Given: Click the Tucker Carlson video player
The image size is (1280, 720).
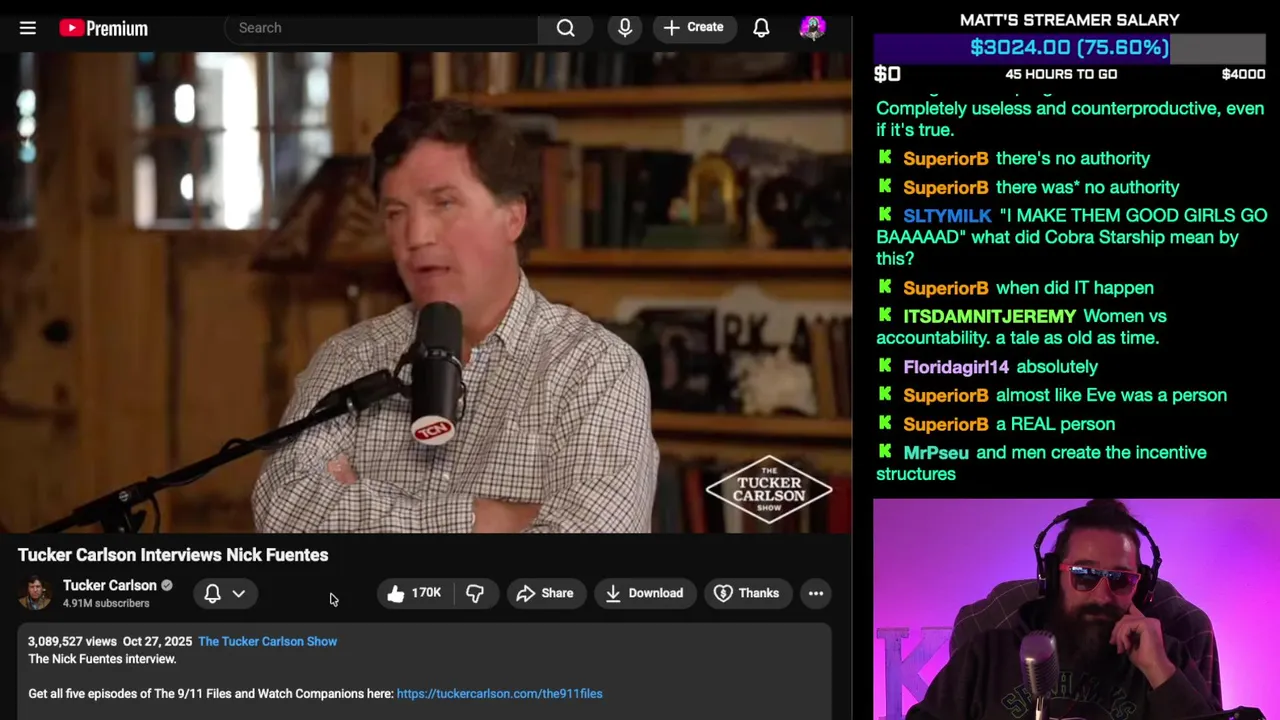Looking at the screenshot, I should 426,292.
